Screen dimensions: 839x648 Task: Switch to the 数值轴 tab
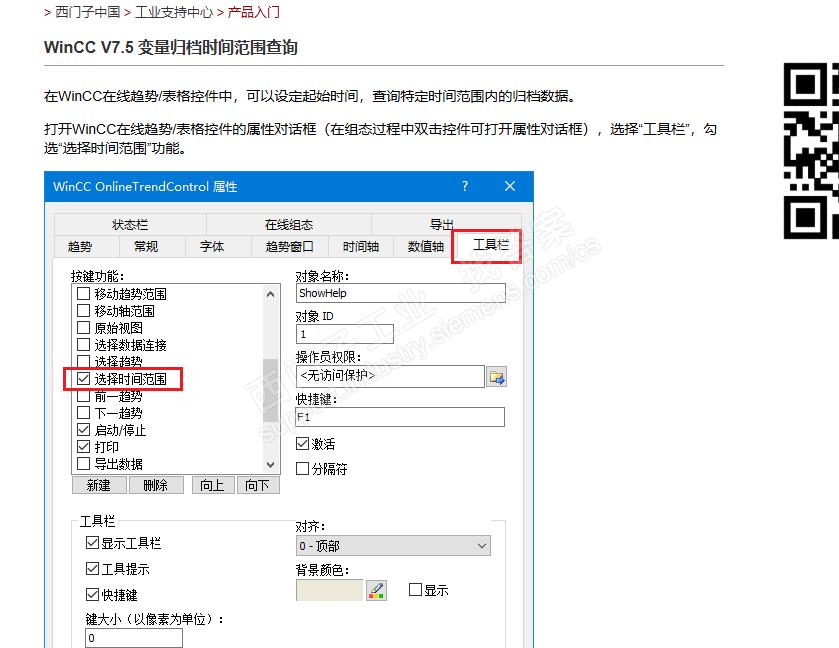(x=426, y=246)
